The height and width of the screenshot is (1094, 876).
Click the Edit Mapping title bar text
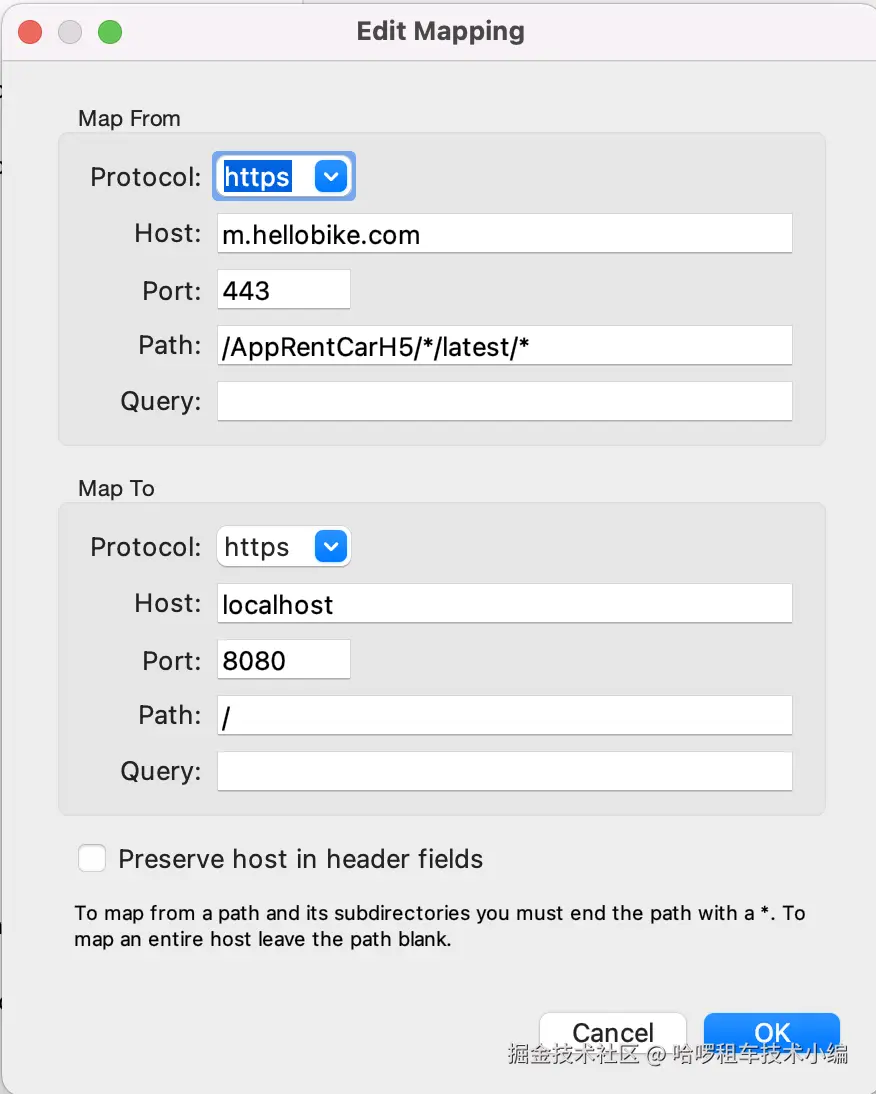click(440, 31)
